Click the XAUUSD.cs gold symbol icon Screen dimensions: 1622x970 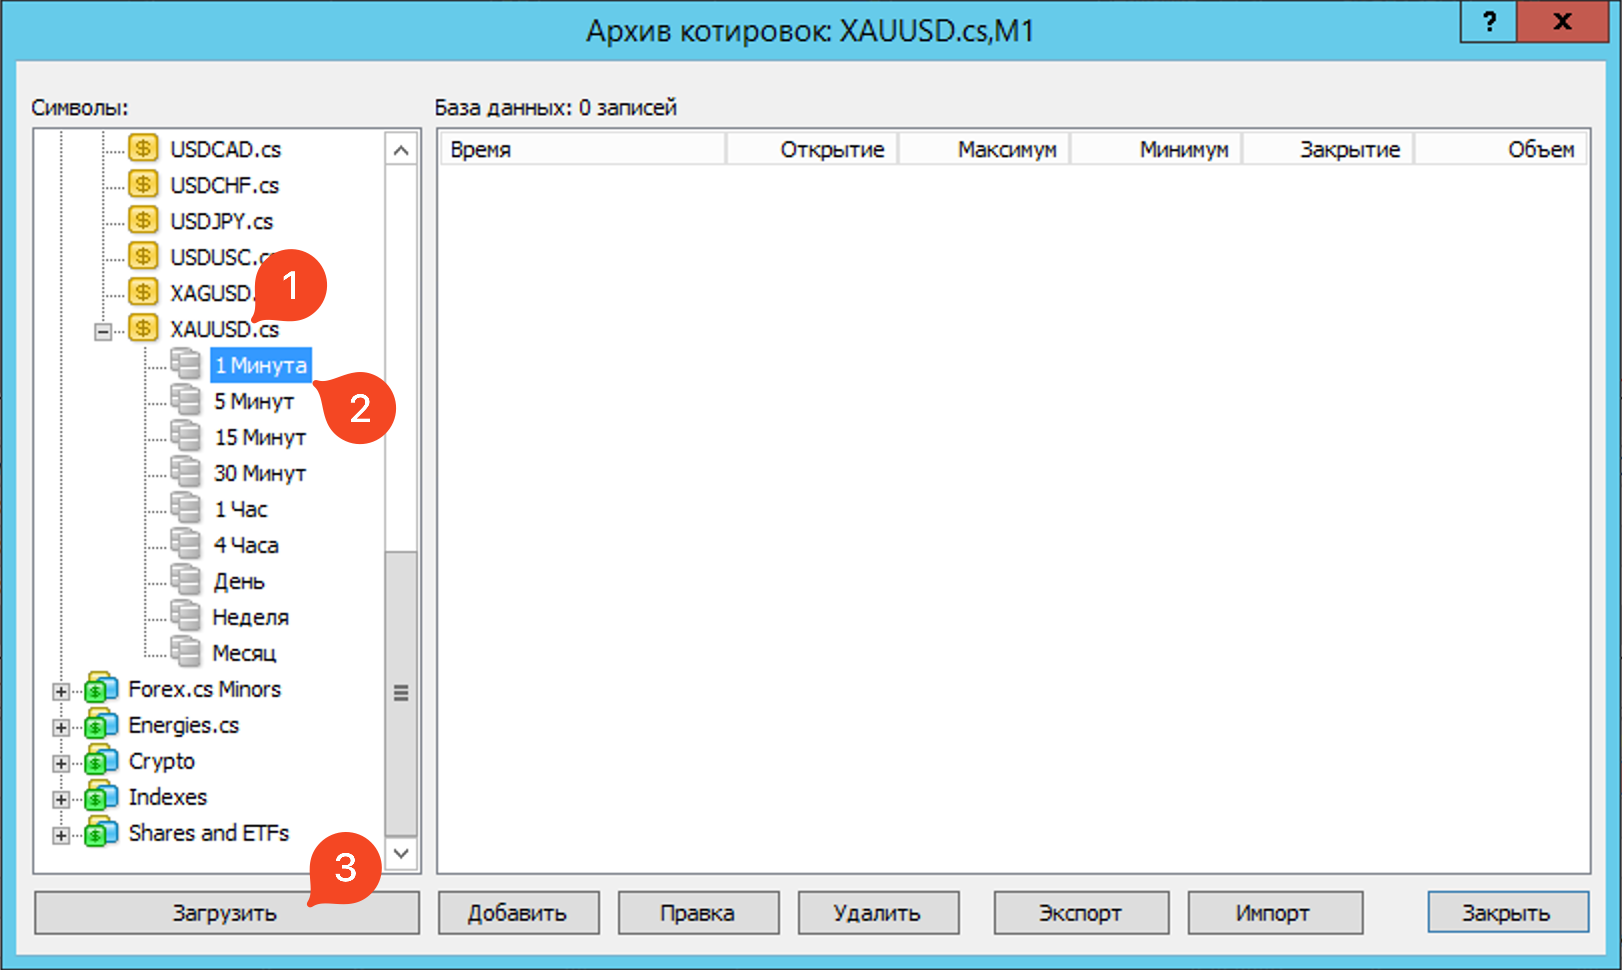click(144, 328)
